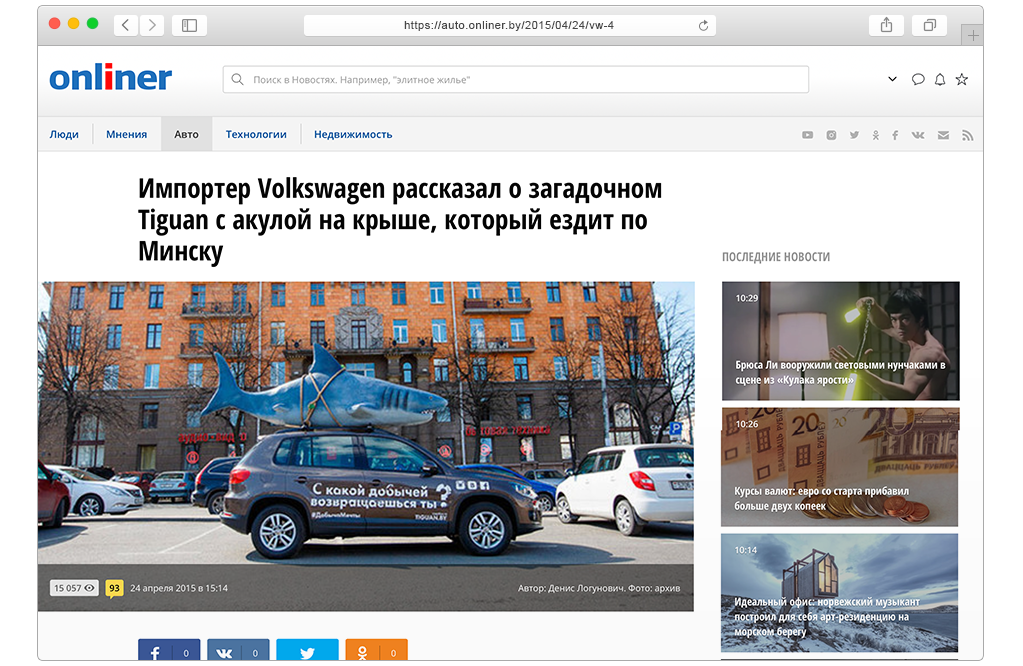Select the Авто section tab
The width and height of the screenshot is (1023, 666).
(x=186, y=134)
